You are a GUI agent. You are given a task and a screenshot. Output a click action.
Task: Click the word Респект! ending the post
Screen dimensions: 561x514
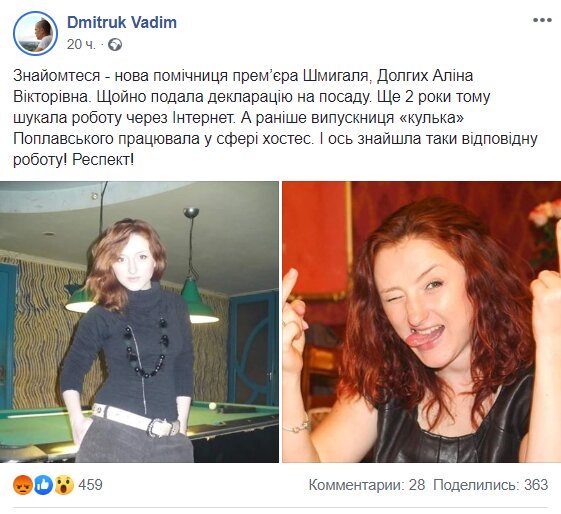pyautogui.click(x=103, y=160)
